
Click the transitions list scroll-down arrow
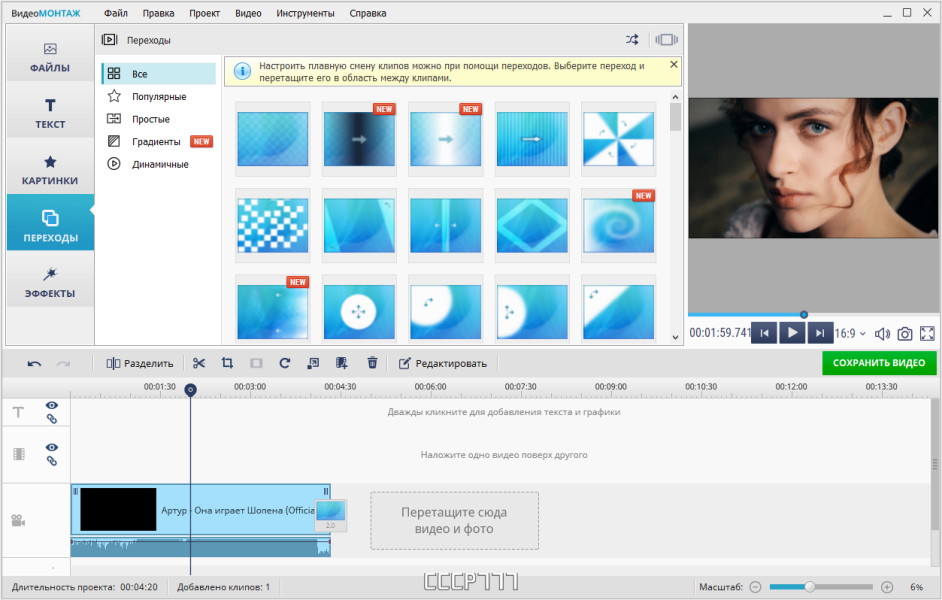tap(675, 337)
